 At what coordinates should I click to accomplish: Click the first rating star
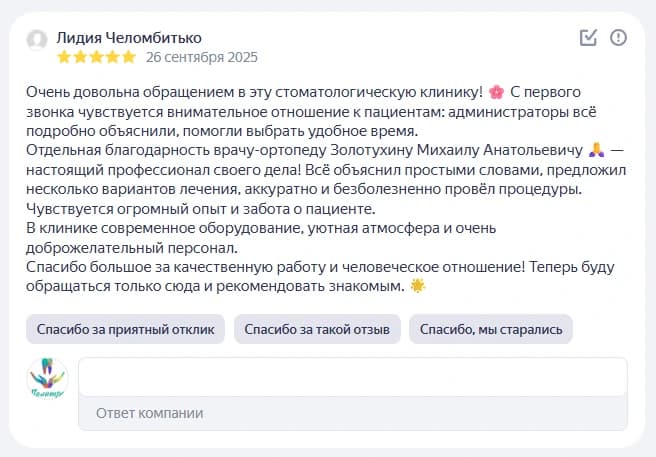click(65, 57)
